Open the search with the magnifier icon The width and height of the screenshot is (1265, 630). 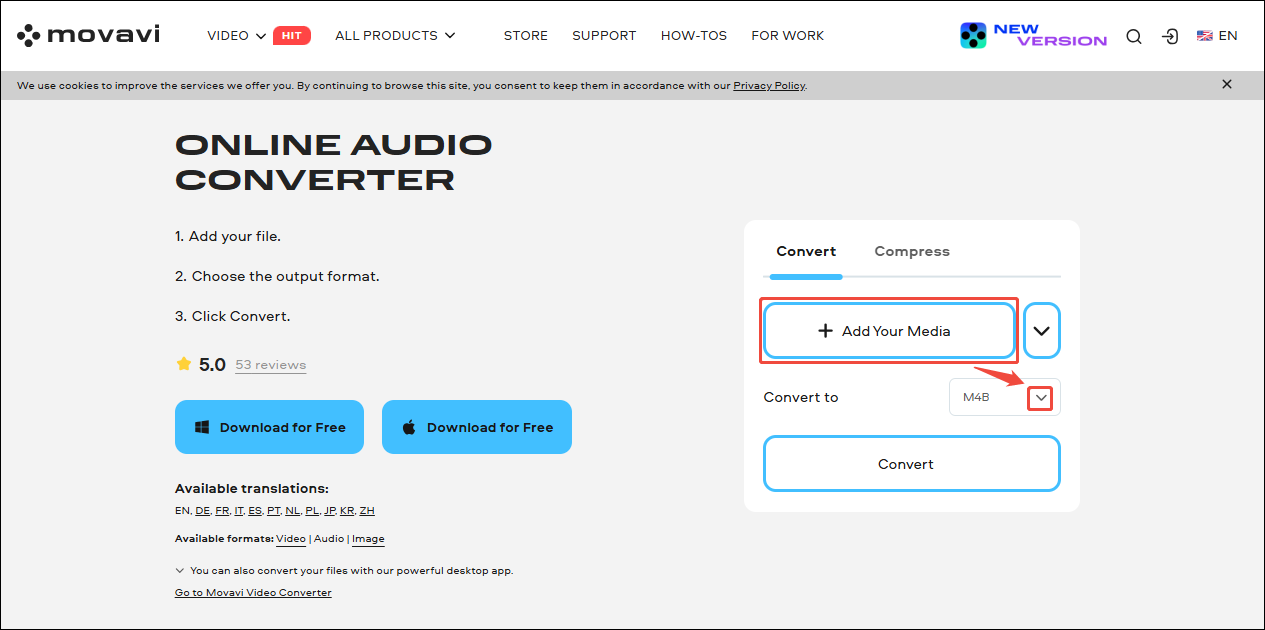pyautogui.click(x=1134, y=35)
